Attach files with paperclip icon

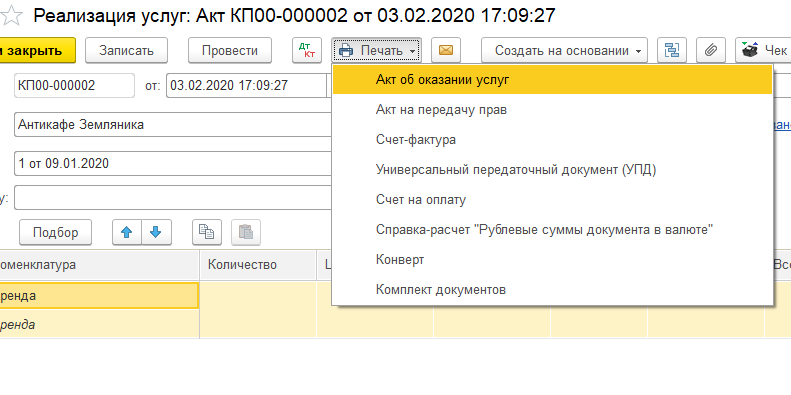tap(711, 50)
